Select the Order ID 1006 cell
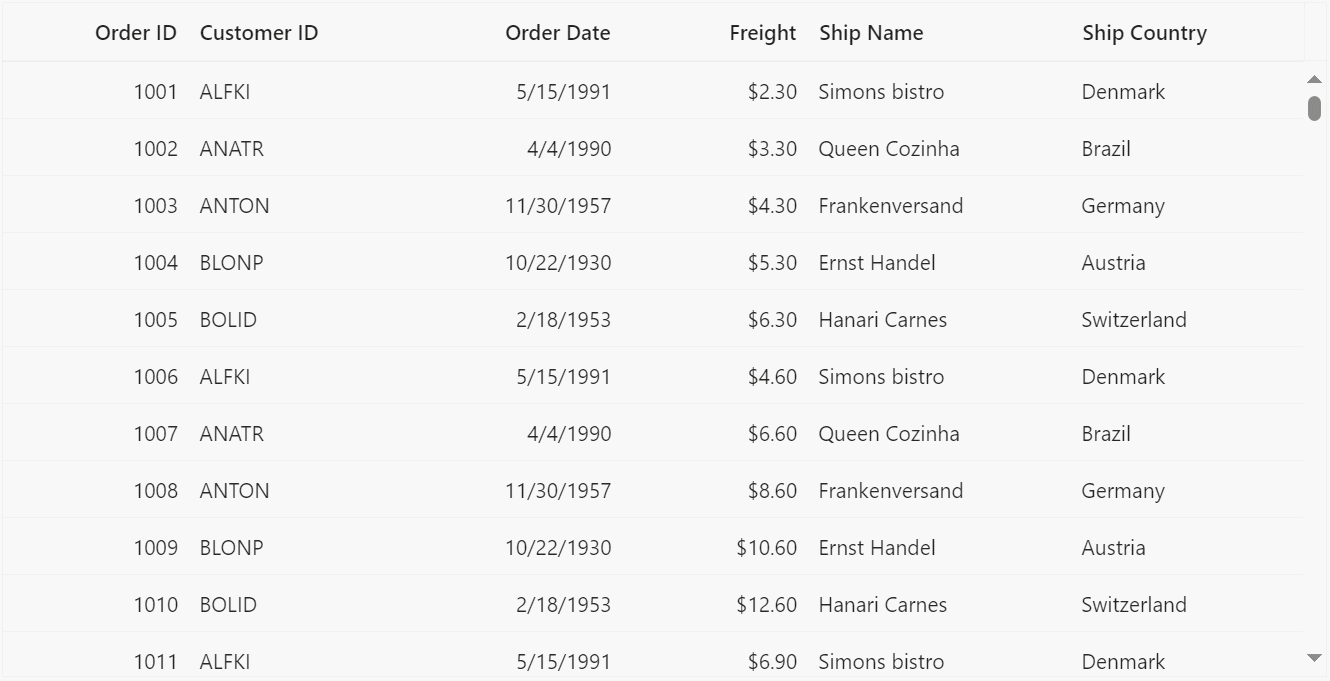This screenshot has height=681, width=1330. 155,377
